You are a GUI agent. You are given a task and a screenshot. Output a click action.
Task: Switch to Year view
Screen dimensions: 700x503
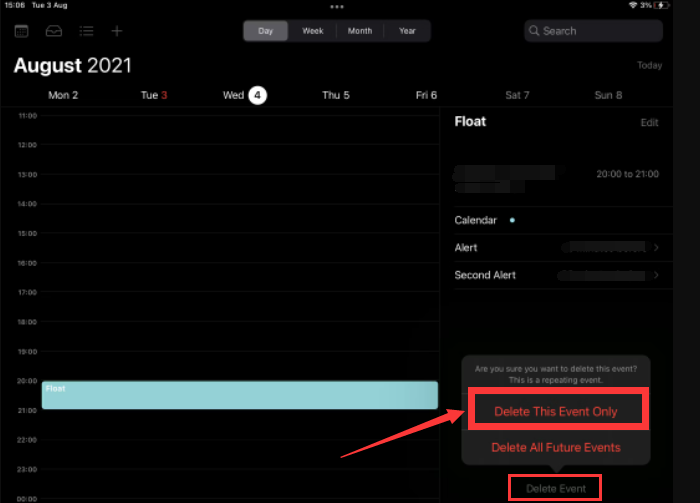tap(407, 31)
